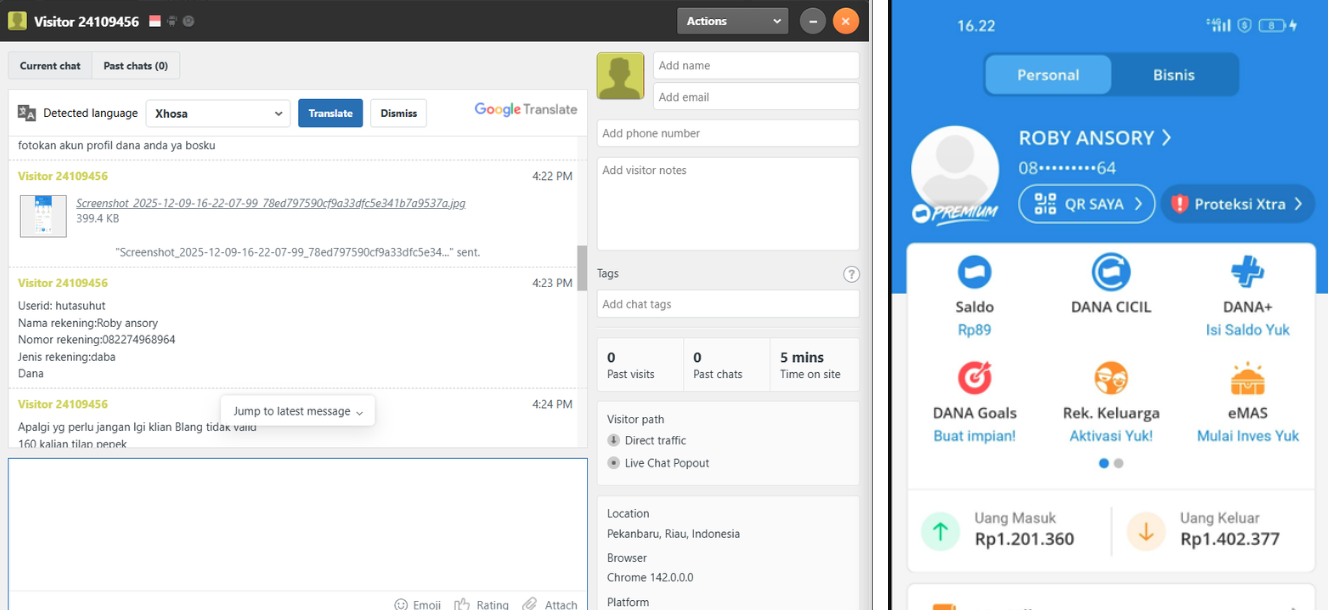Open the detected language Xhosa dropdown
Screen dimensions: 1328x610
click(x=218, y=113)
